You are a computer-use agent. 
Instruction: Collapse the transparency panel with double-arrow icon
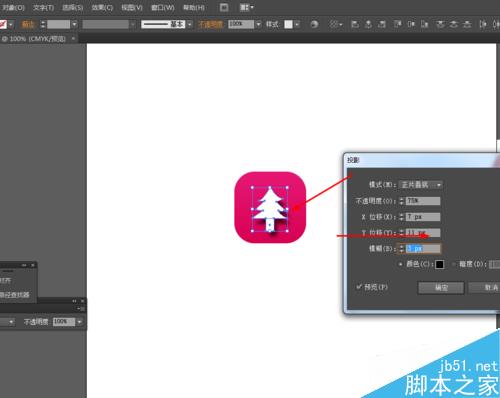pos(74,301)
